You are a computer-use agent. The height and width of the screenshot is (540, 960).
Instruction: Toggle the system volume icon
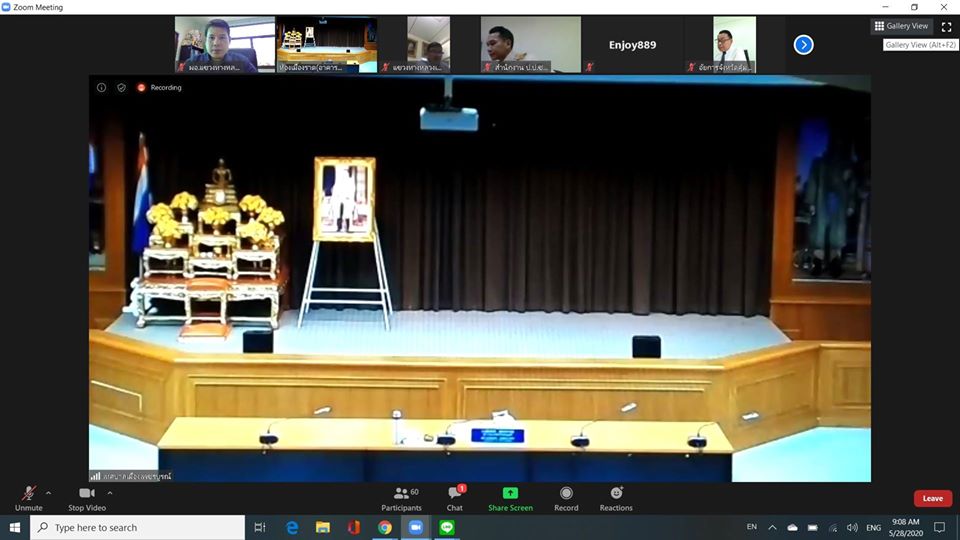(851, 527)
